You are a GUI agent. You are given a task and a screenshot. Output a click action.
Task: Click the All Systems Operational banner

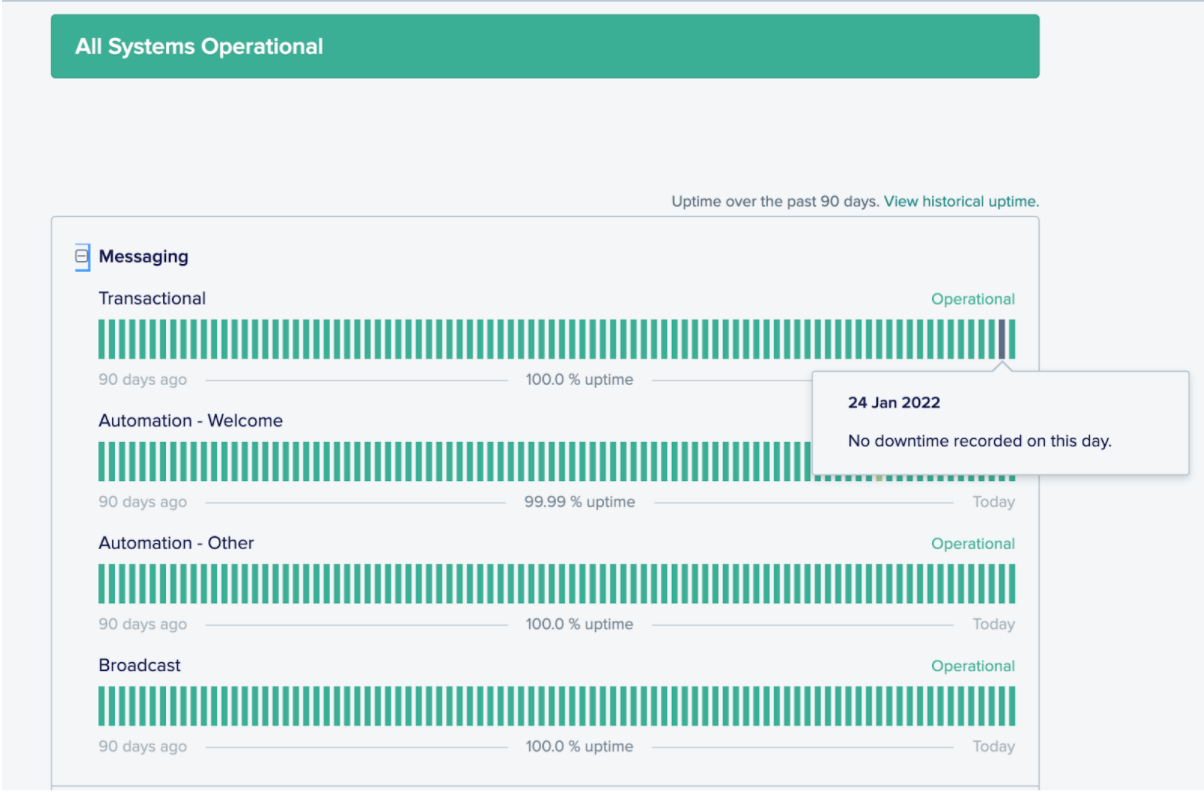tap(545, 46)
